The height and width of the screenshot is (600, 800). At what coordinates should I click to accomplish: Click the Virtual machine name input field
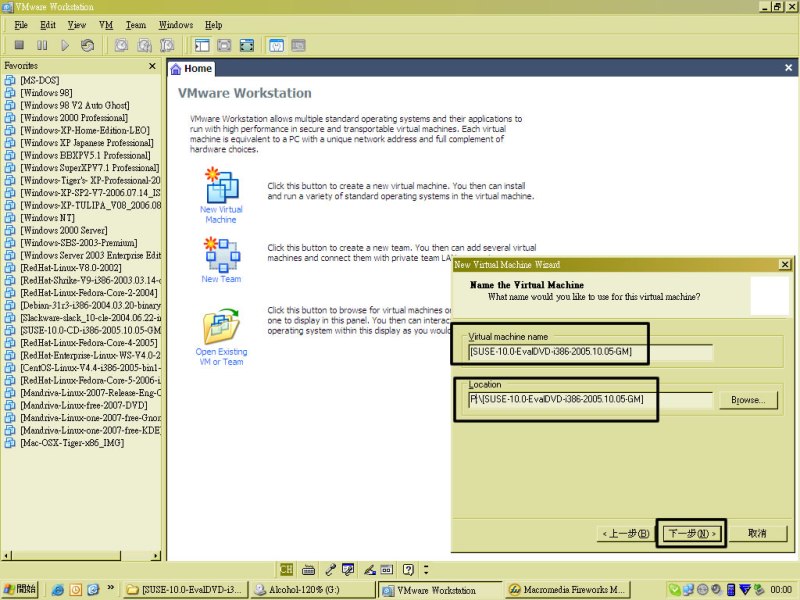[x=590, y=352]
